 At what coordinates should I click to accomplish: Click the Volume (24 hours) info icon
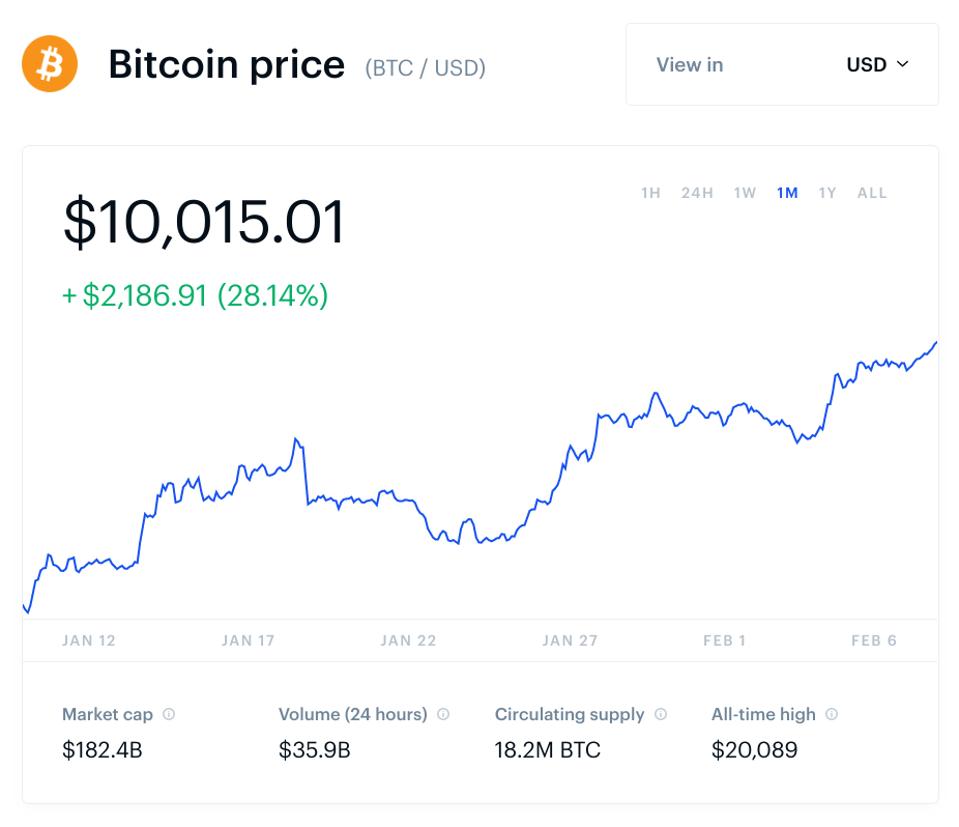coord(443,714)
